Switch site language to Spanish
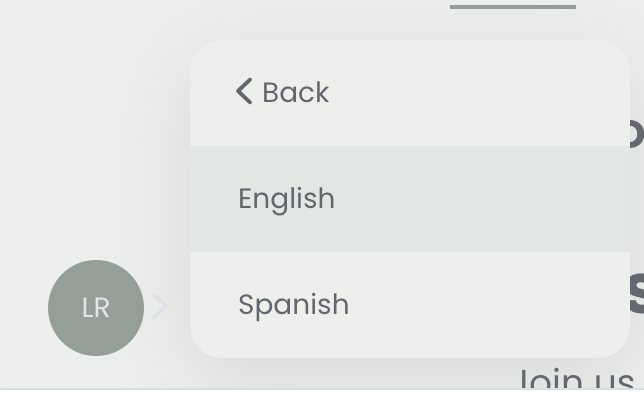This screenshot has width=644, height=394. click(409, 305)
